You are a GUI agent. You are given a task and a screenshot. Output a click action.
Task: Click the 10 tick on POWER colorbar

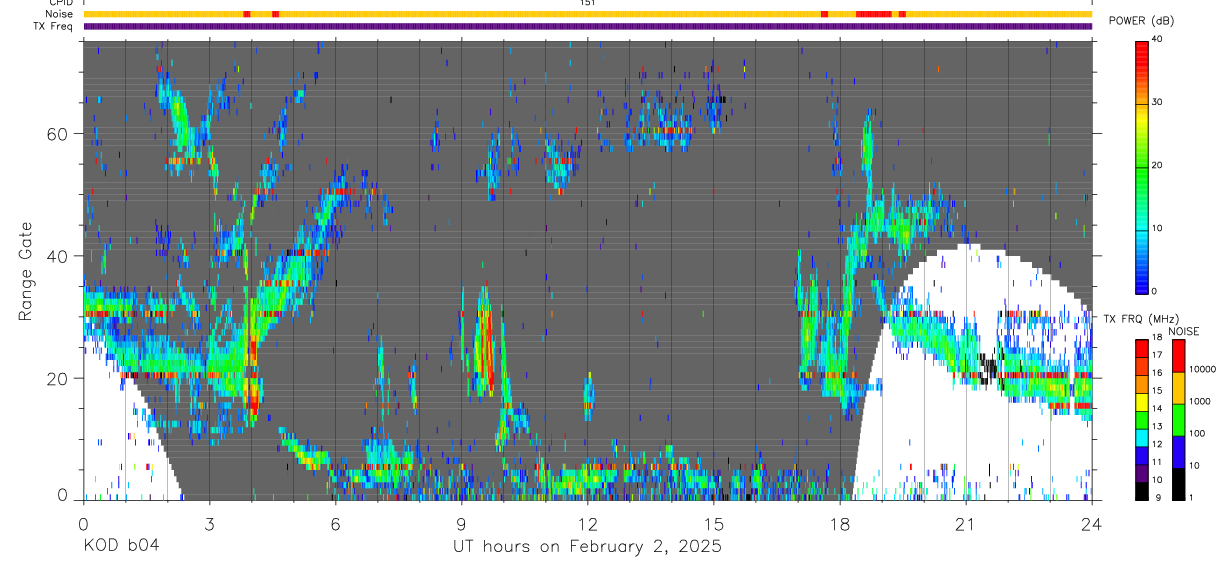coord(1159,228)
